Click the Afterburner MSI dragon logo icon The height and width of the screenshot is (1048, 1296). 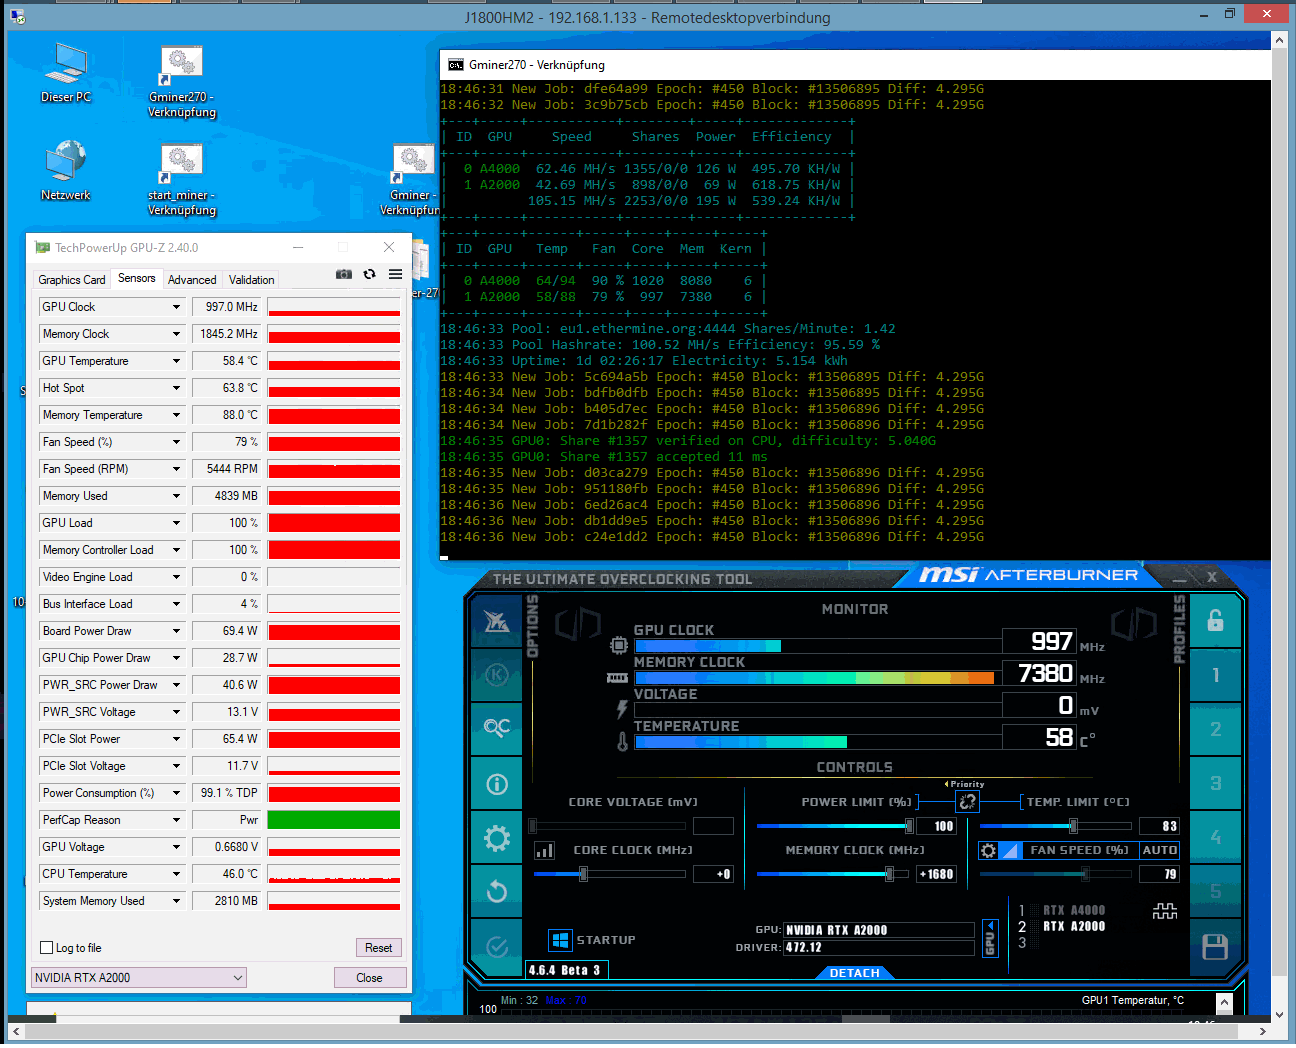(497, 621)
